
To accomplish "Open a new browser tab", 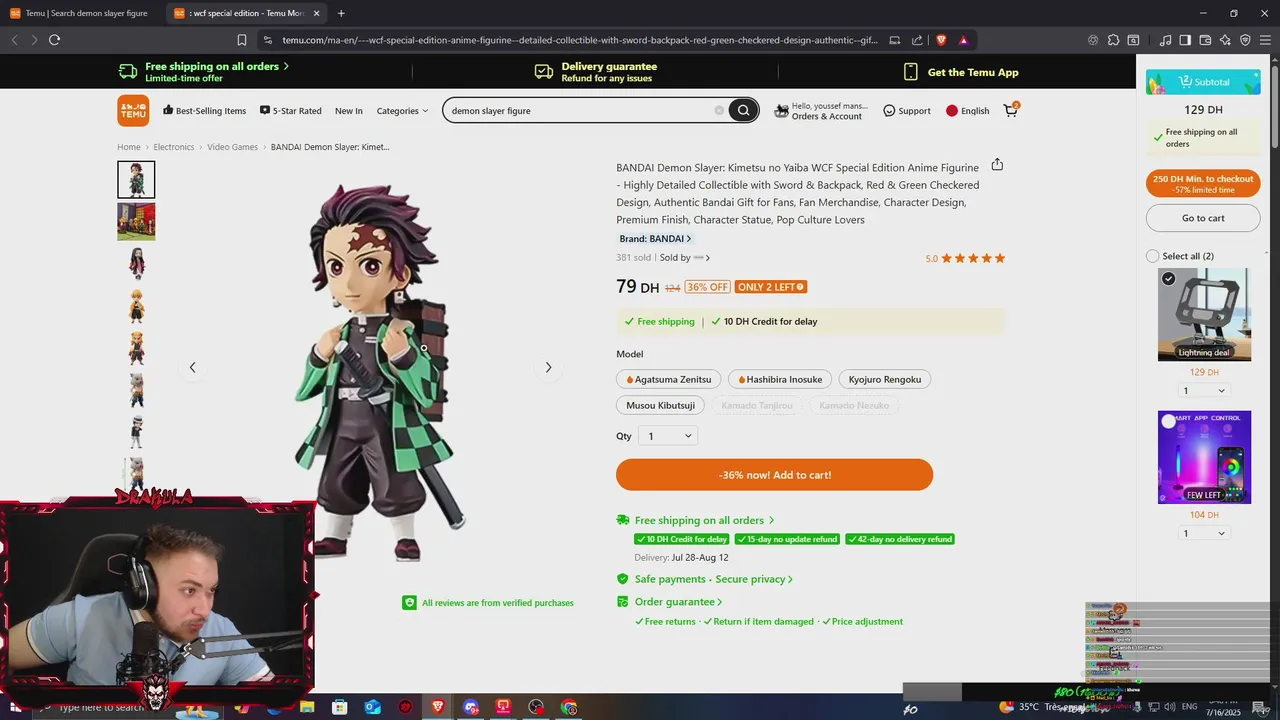I will click(x=341, y=13).
